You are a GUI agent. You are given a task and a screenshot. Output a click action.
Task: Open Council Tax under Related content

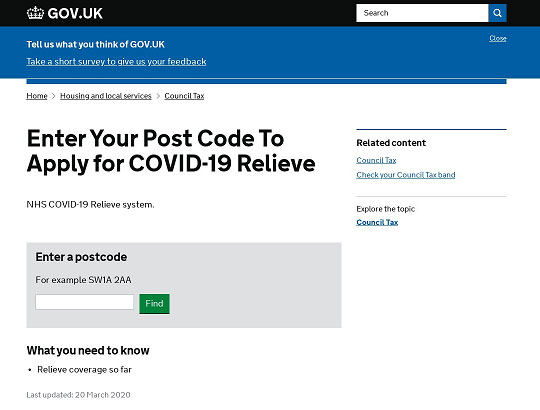coord(376,160)
